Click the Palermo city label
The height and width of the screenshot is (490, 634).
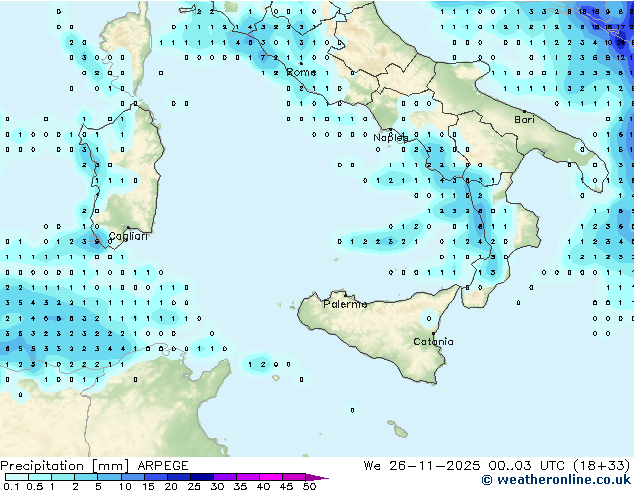(x=345, y=304)
